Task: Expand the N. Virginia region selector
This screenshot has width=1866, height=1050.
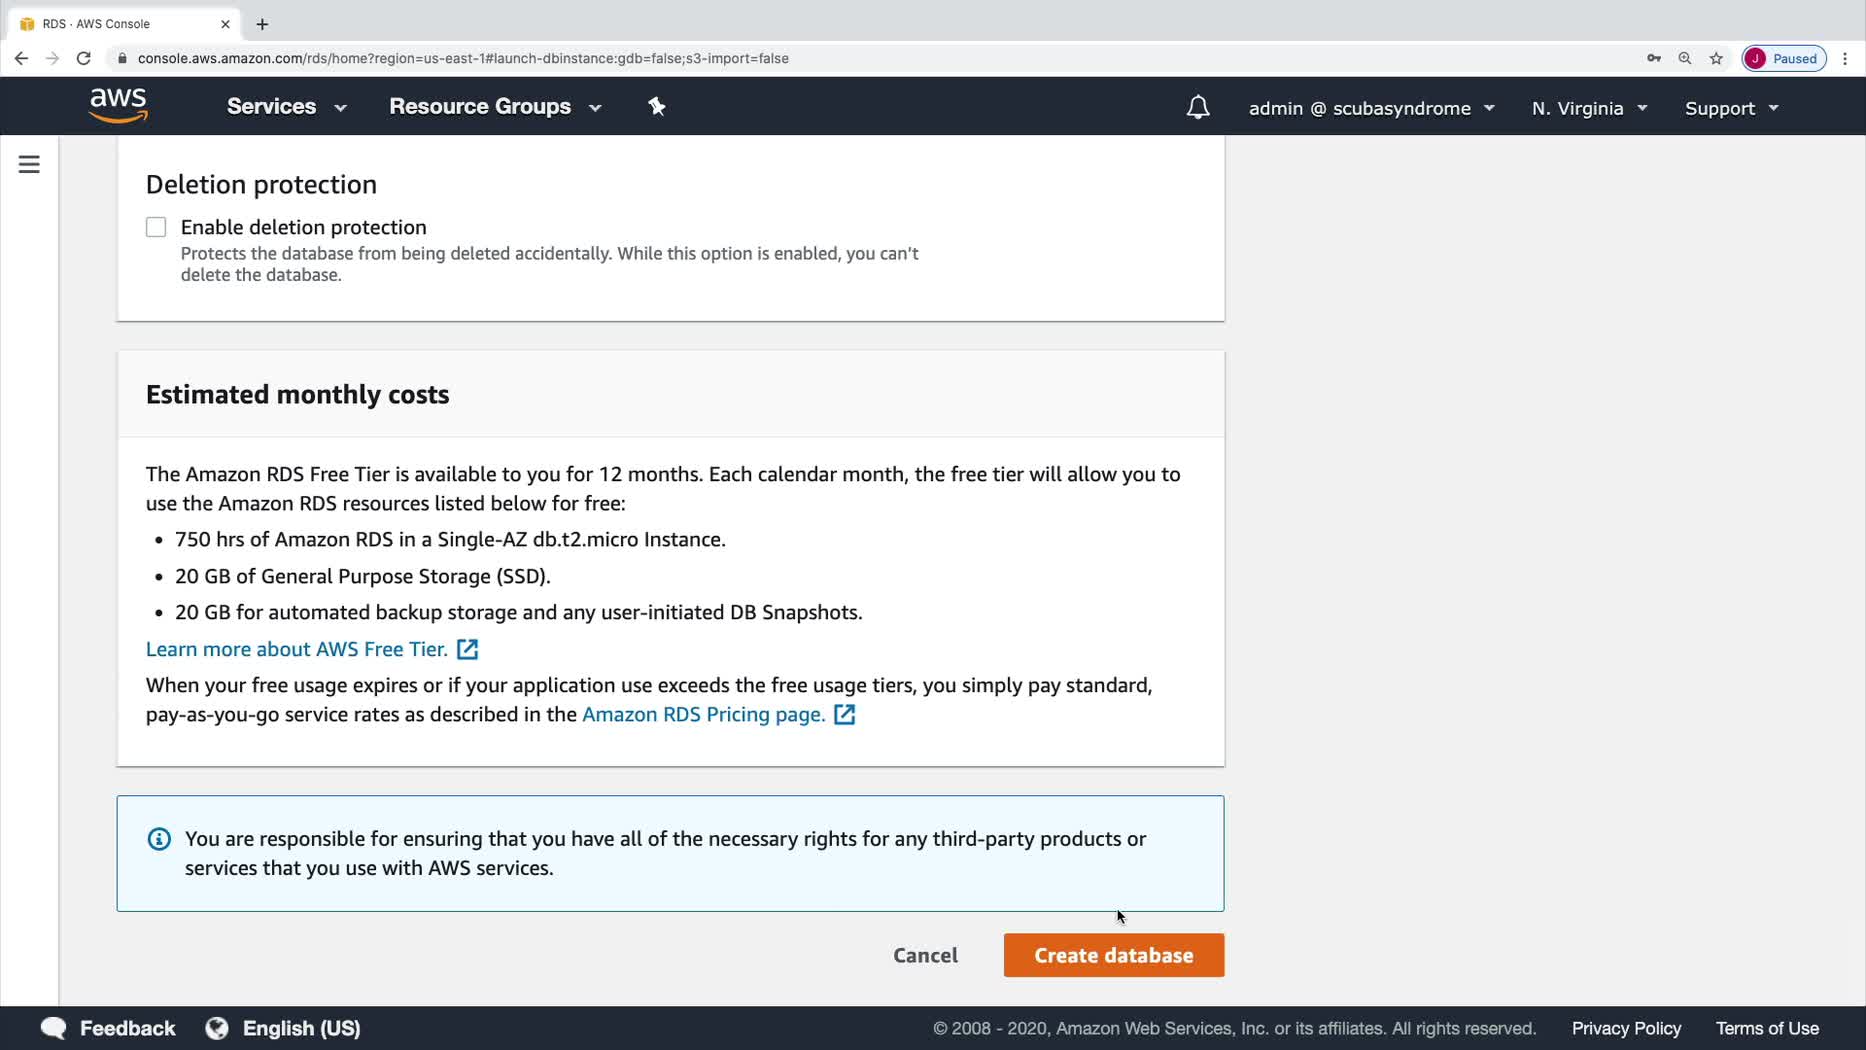Action: point(1588,108)
